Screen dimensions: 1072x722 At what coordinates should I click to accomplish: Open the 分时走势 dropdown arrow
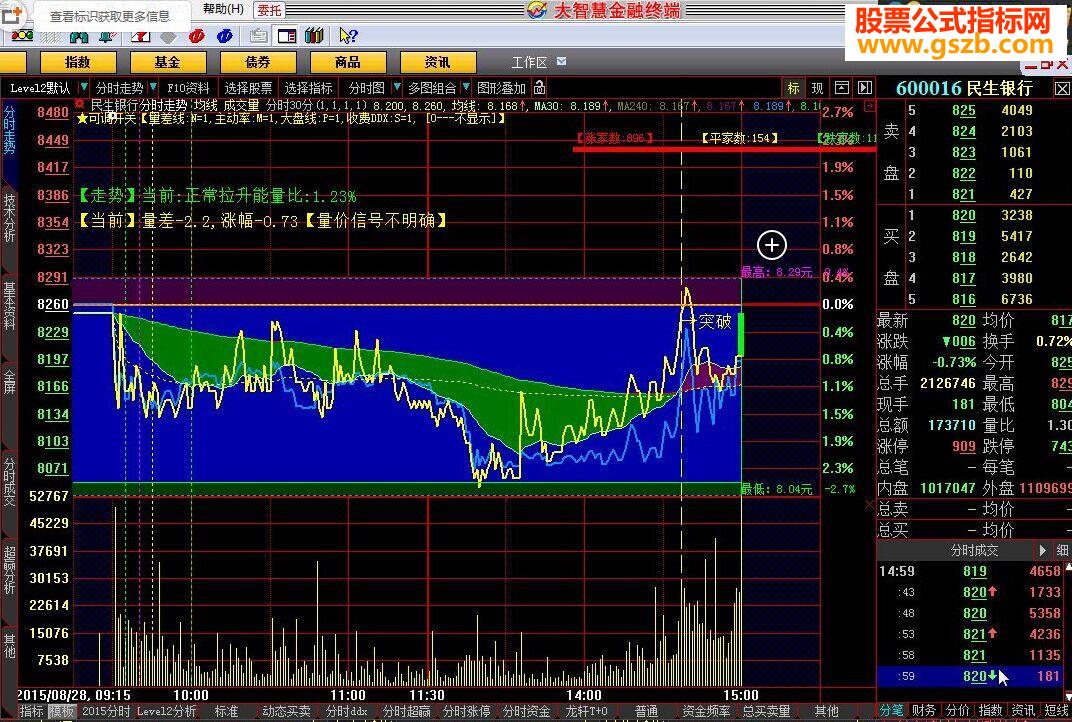click(x=153, y=88)
